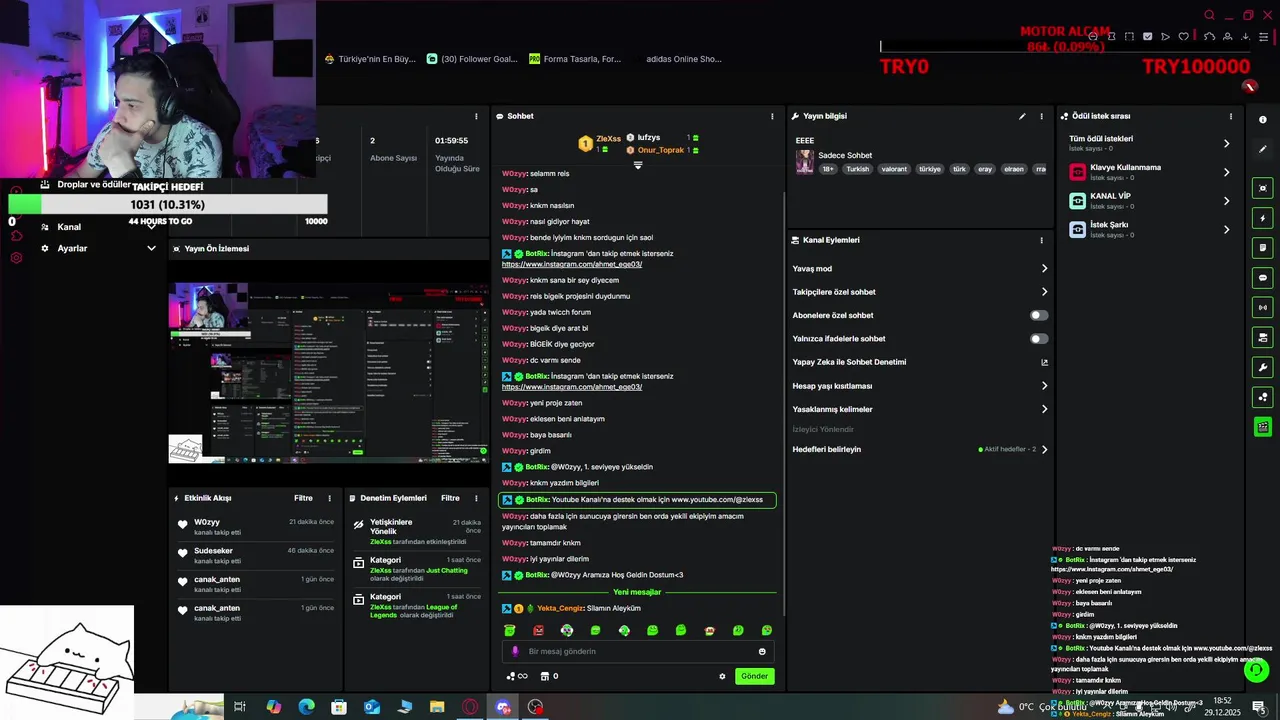The image size is (1280, 720).
Task: Open the info icon in right sidebar
Action: (1263, 120)
